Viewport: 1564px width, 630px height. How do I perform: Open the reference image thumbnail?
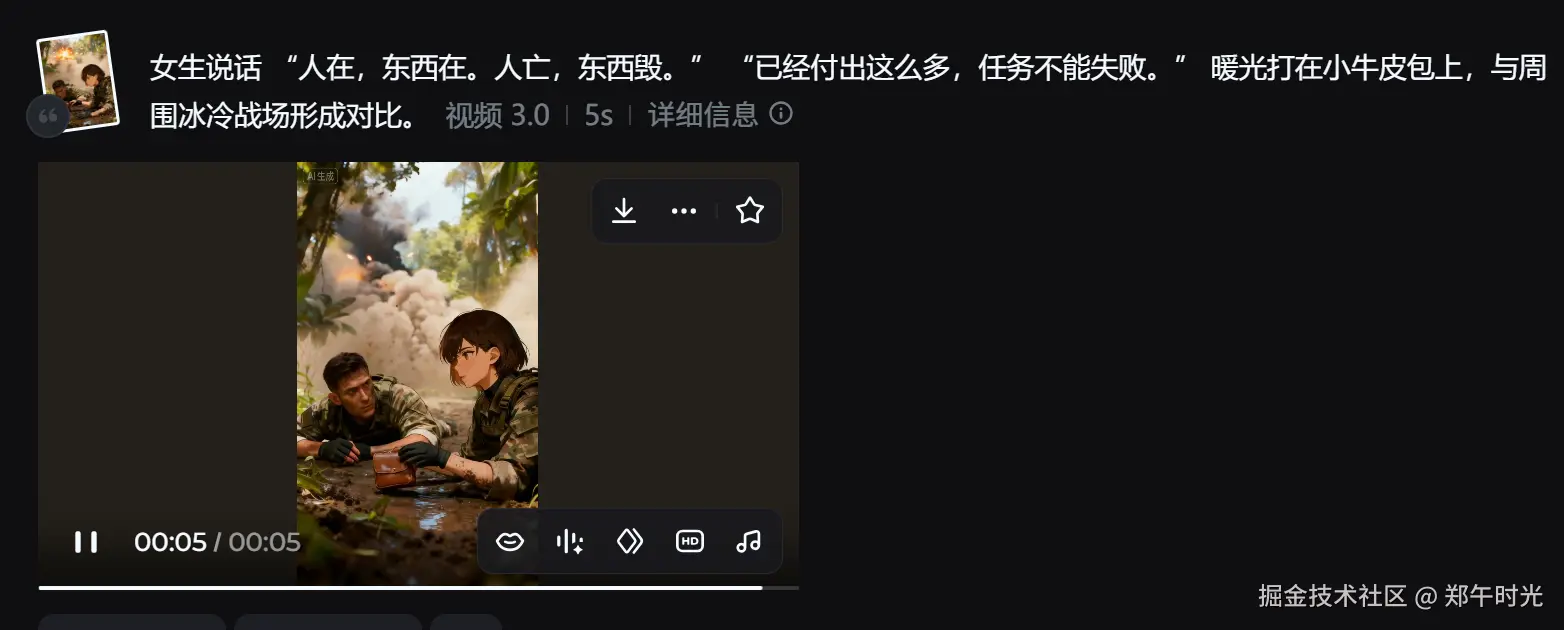coord(78,80)
